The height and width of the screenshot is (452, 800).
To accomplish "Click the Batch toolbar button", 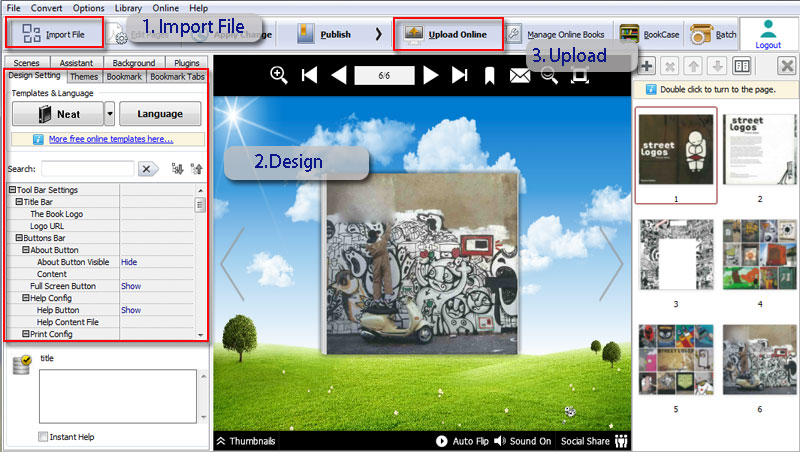I will (713, 34).
